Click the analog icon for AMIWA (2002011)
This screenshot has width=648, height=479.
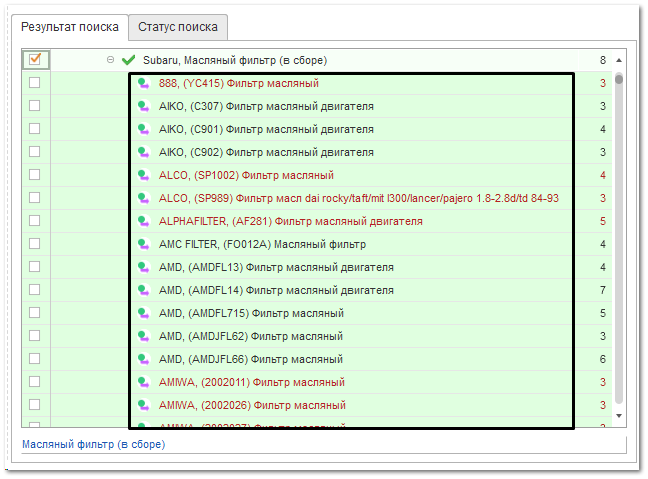[143, 382]
